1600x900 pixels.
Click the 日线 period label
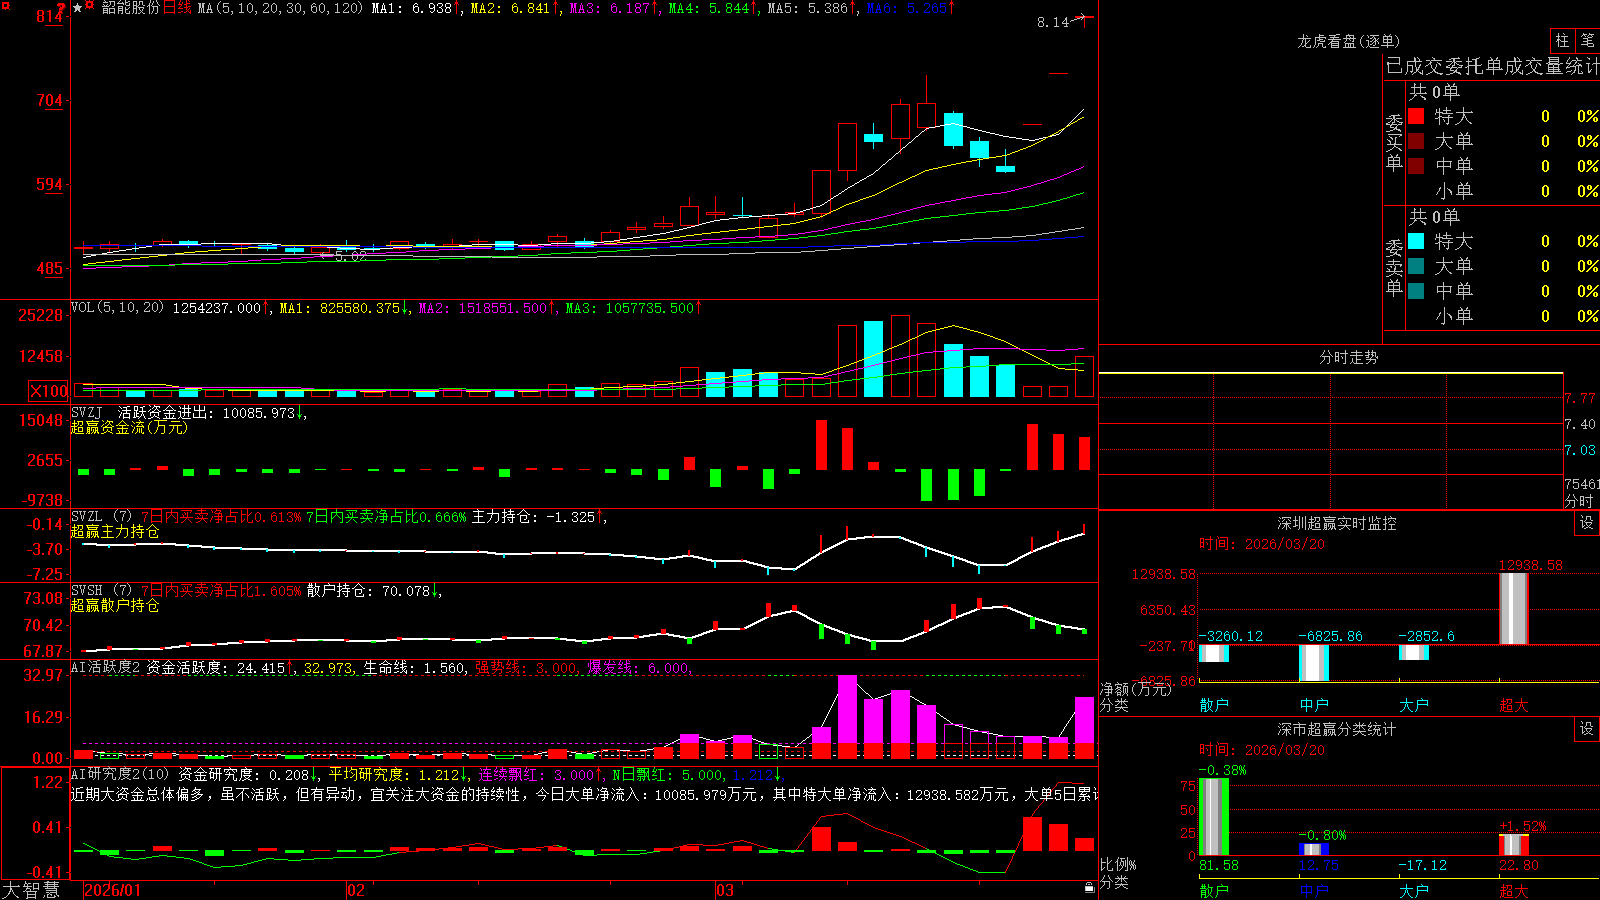(177, 8)
